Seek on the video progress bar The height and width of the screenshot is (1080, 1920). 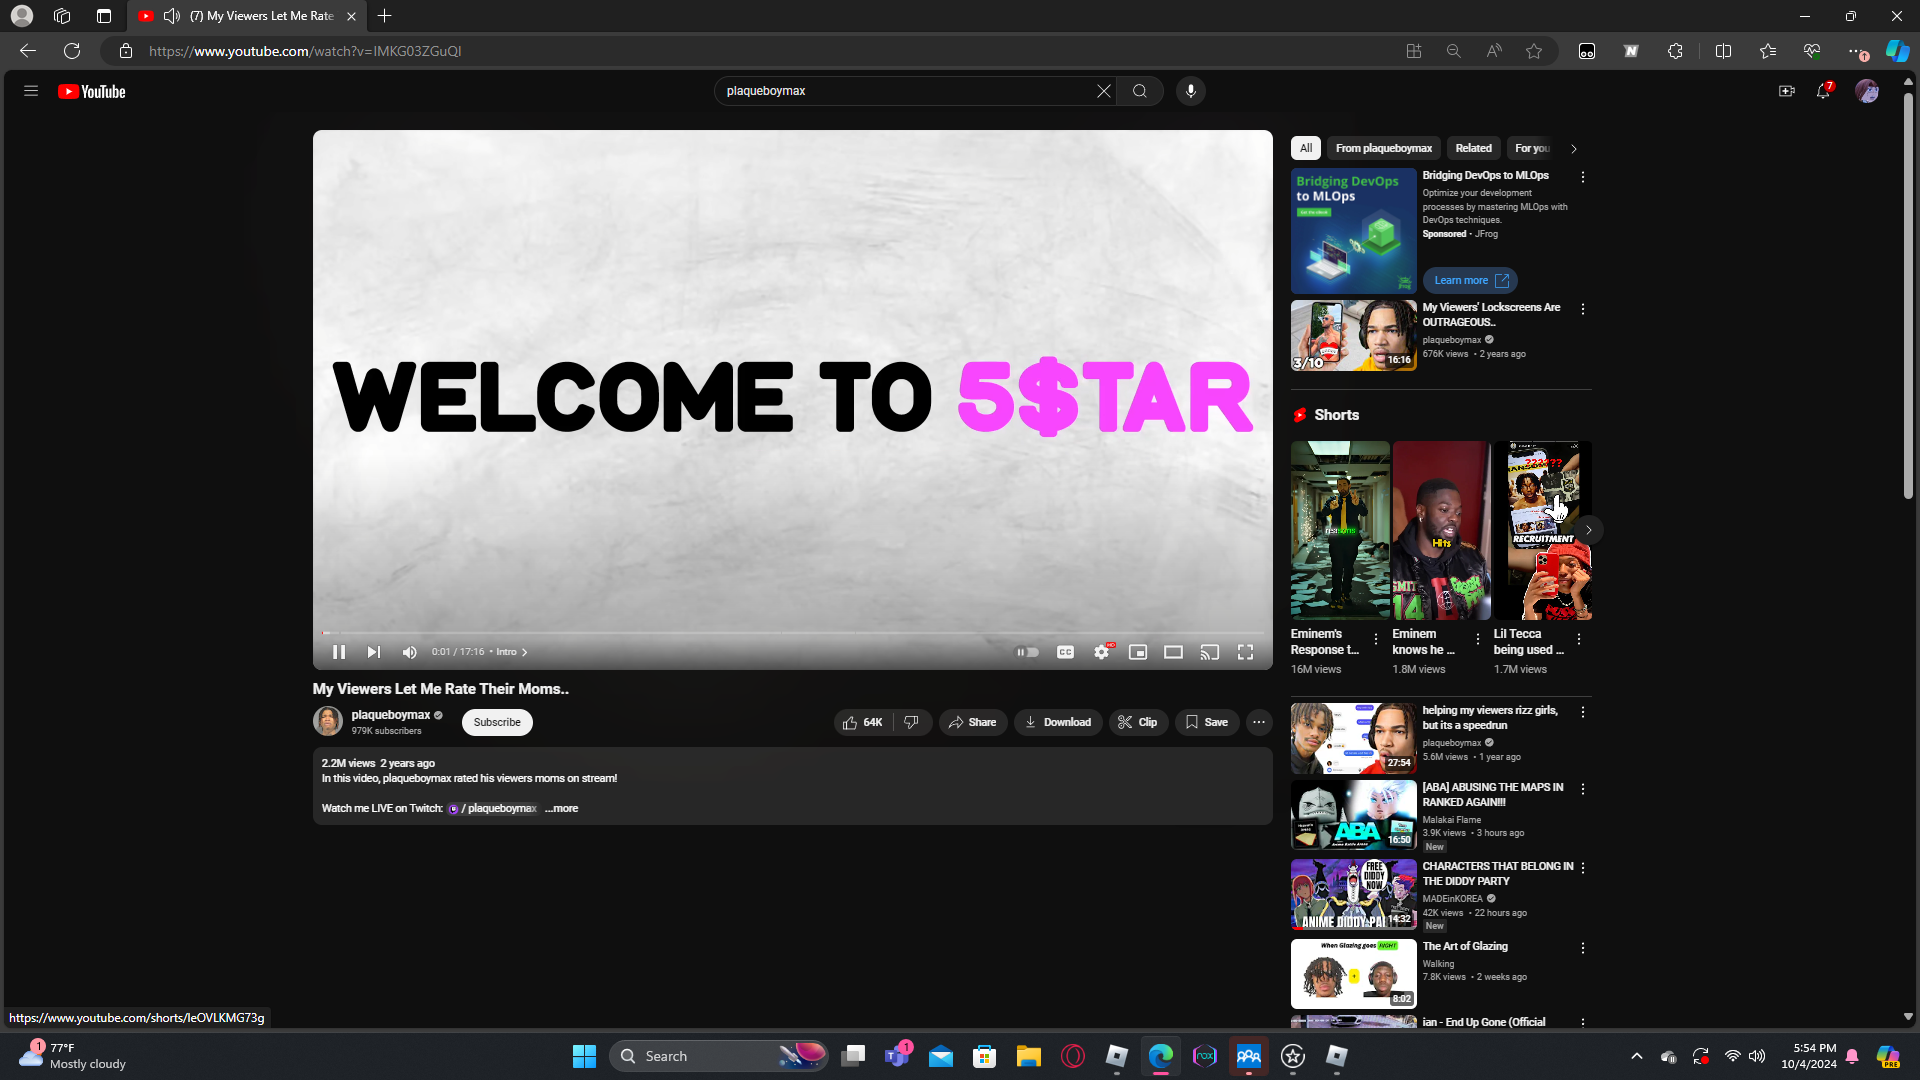(x=792, y=633)
